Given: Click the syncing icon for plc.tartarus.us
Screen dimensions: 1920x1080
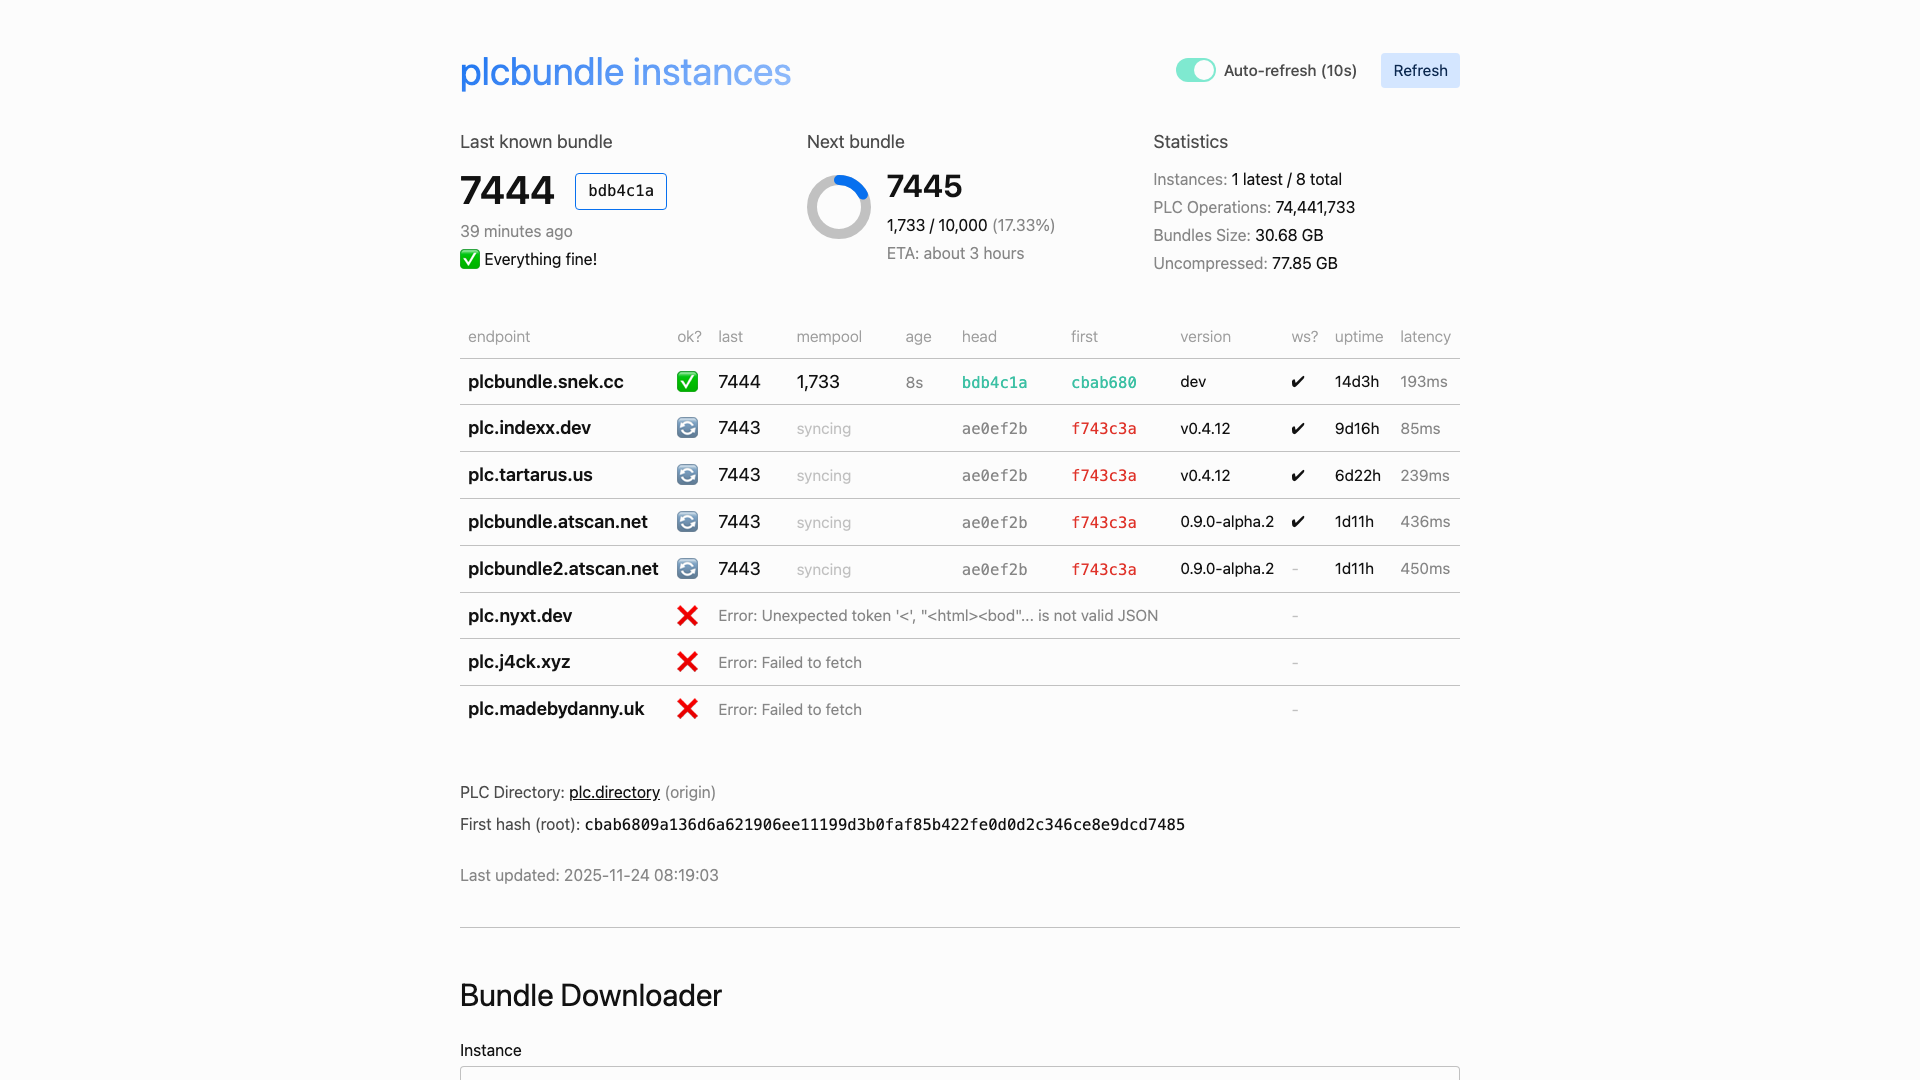Looking at the screenshot, I should (687, 475).
